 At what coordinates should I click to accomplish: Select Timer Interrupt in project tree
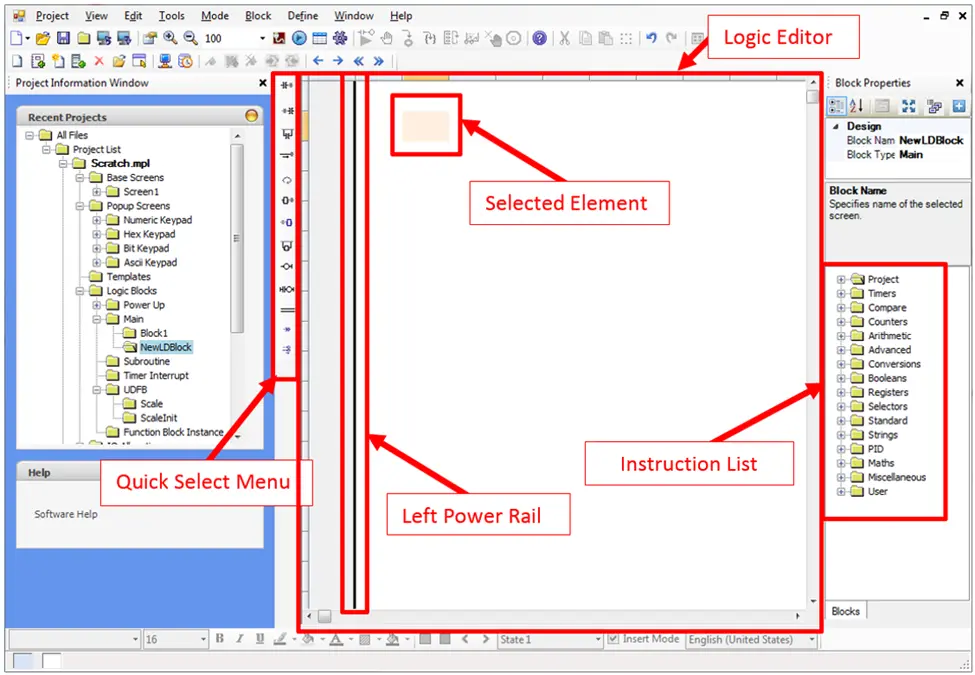(x=156, y=375)
